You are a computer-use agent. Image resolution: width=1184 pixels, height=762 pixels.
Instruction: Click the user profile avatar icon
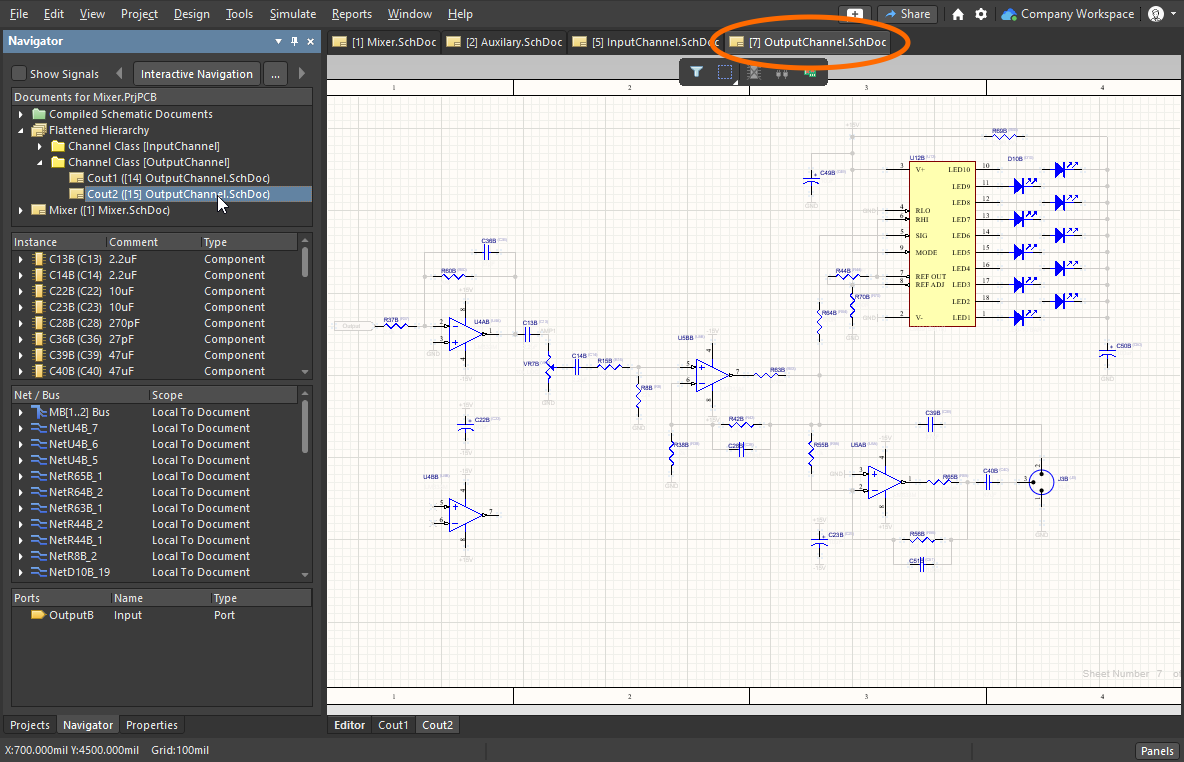coord(1157,14)
